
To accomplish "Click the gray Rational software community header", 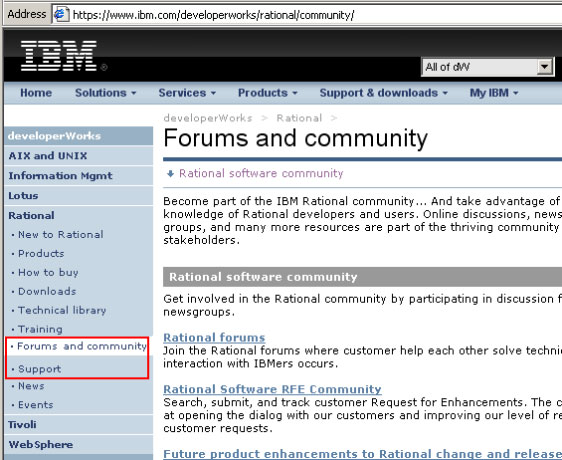I will click(x=362, y=277).
